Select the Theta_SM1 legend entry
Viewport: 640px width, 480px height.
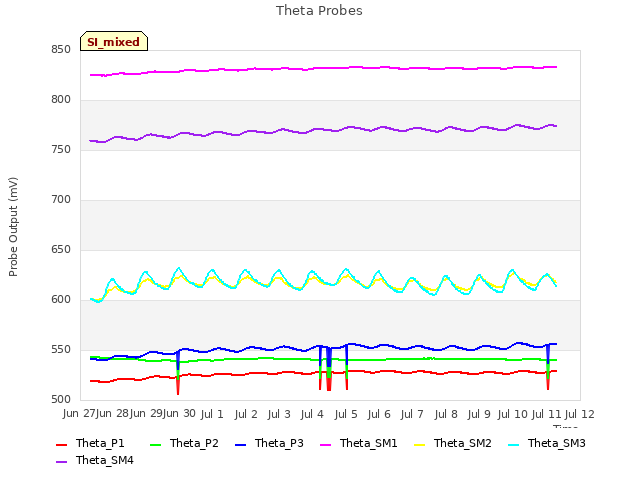coord(359,443)
